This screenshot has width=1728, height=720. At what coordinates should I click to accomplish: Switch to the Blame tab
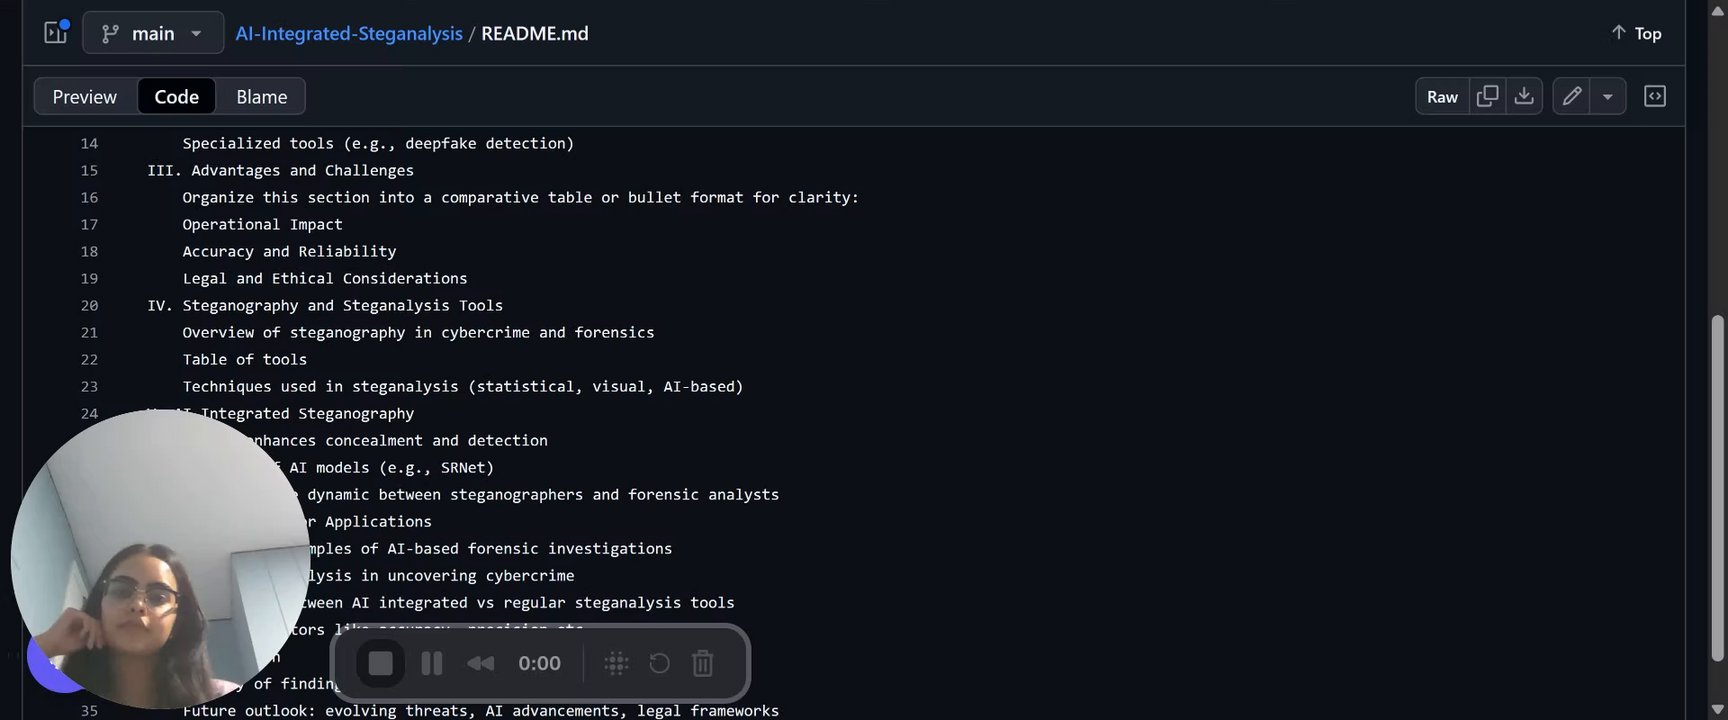[261, 97]
